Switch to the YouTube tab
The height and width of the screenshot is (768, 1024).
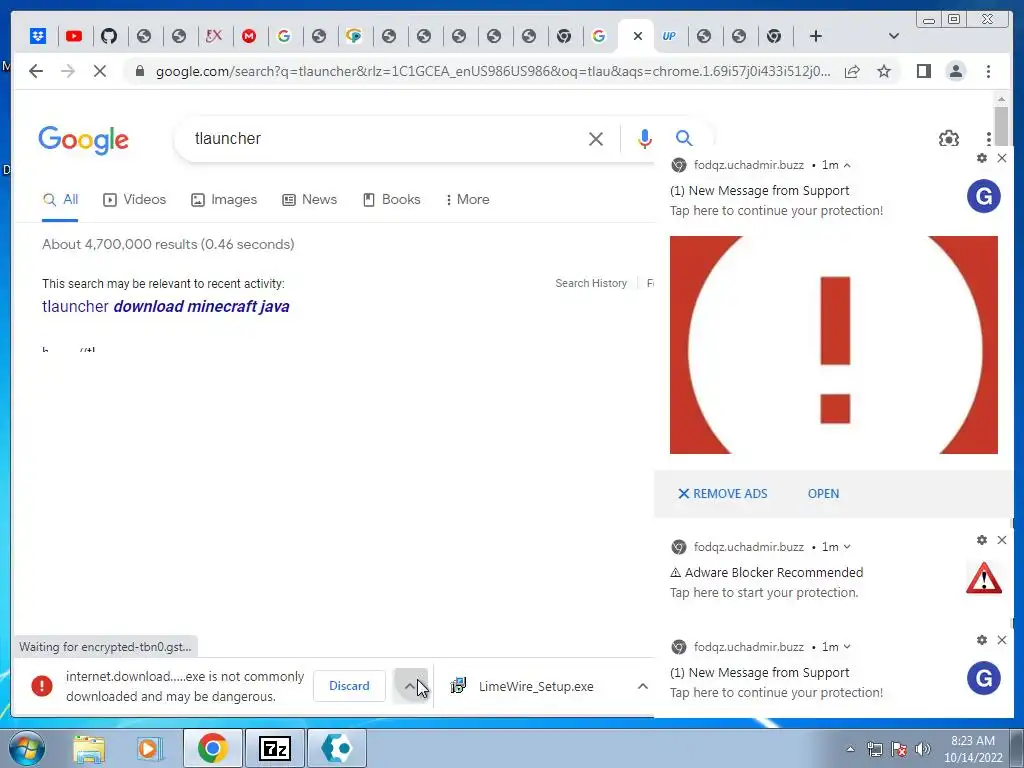pos(74,36)
